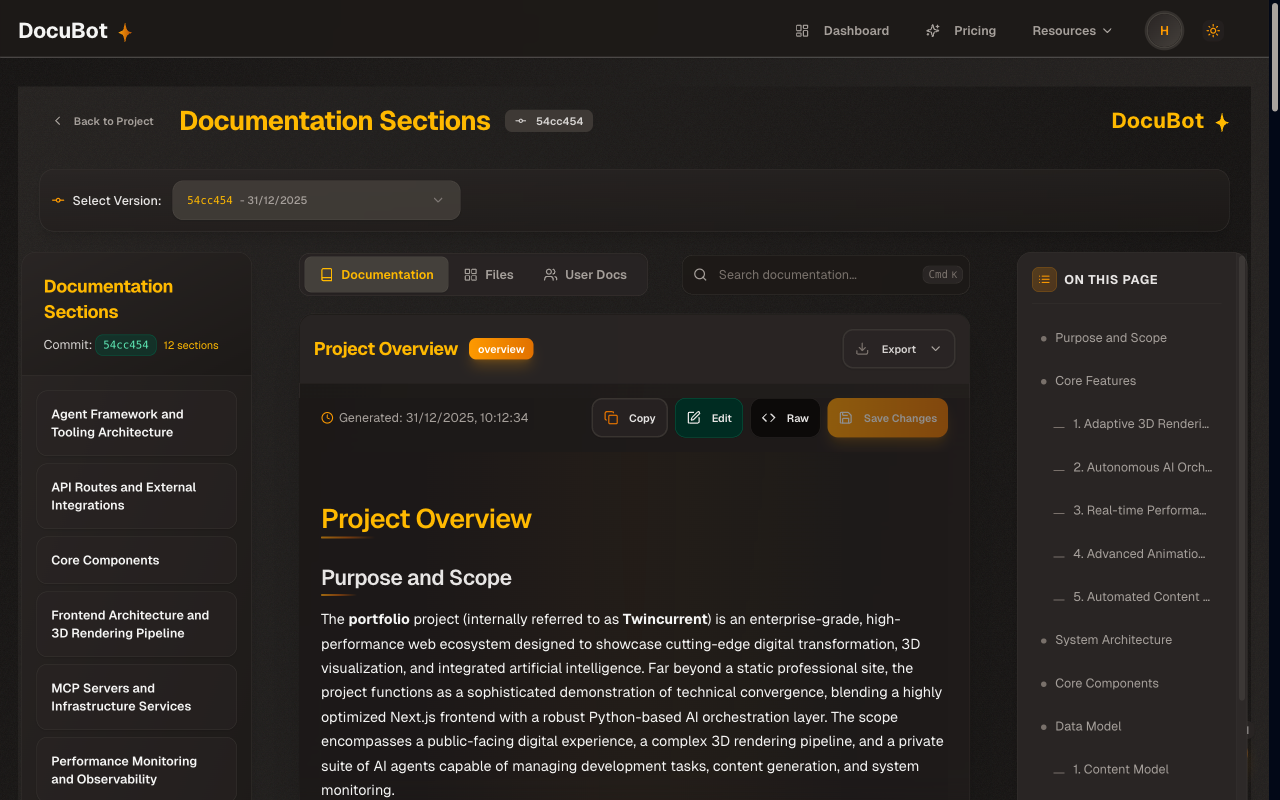Viewport: 1280px width, 800px height.
Task: Switch to the Files tab
Action: (x=489, y=274)
